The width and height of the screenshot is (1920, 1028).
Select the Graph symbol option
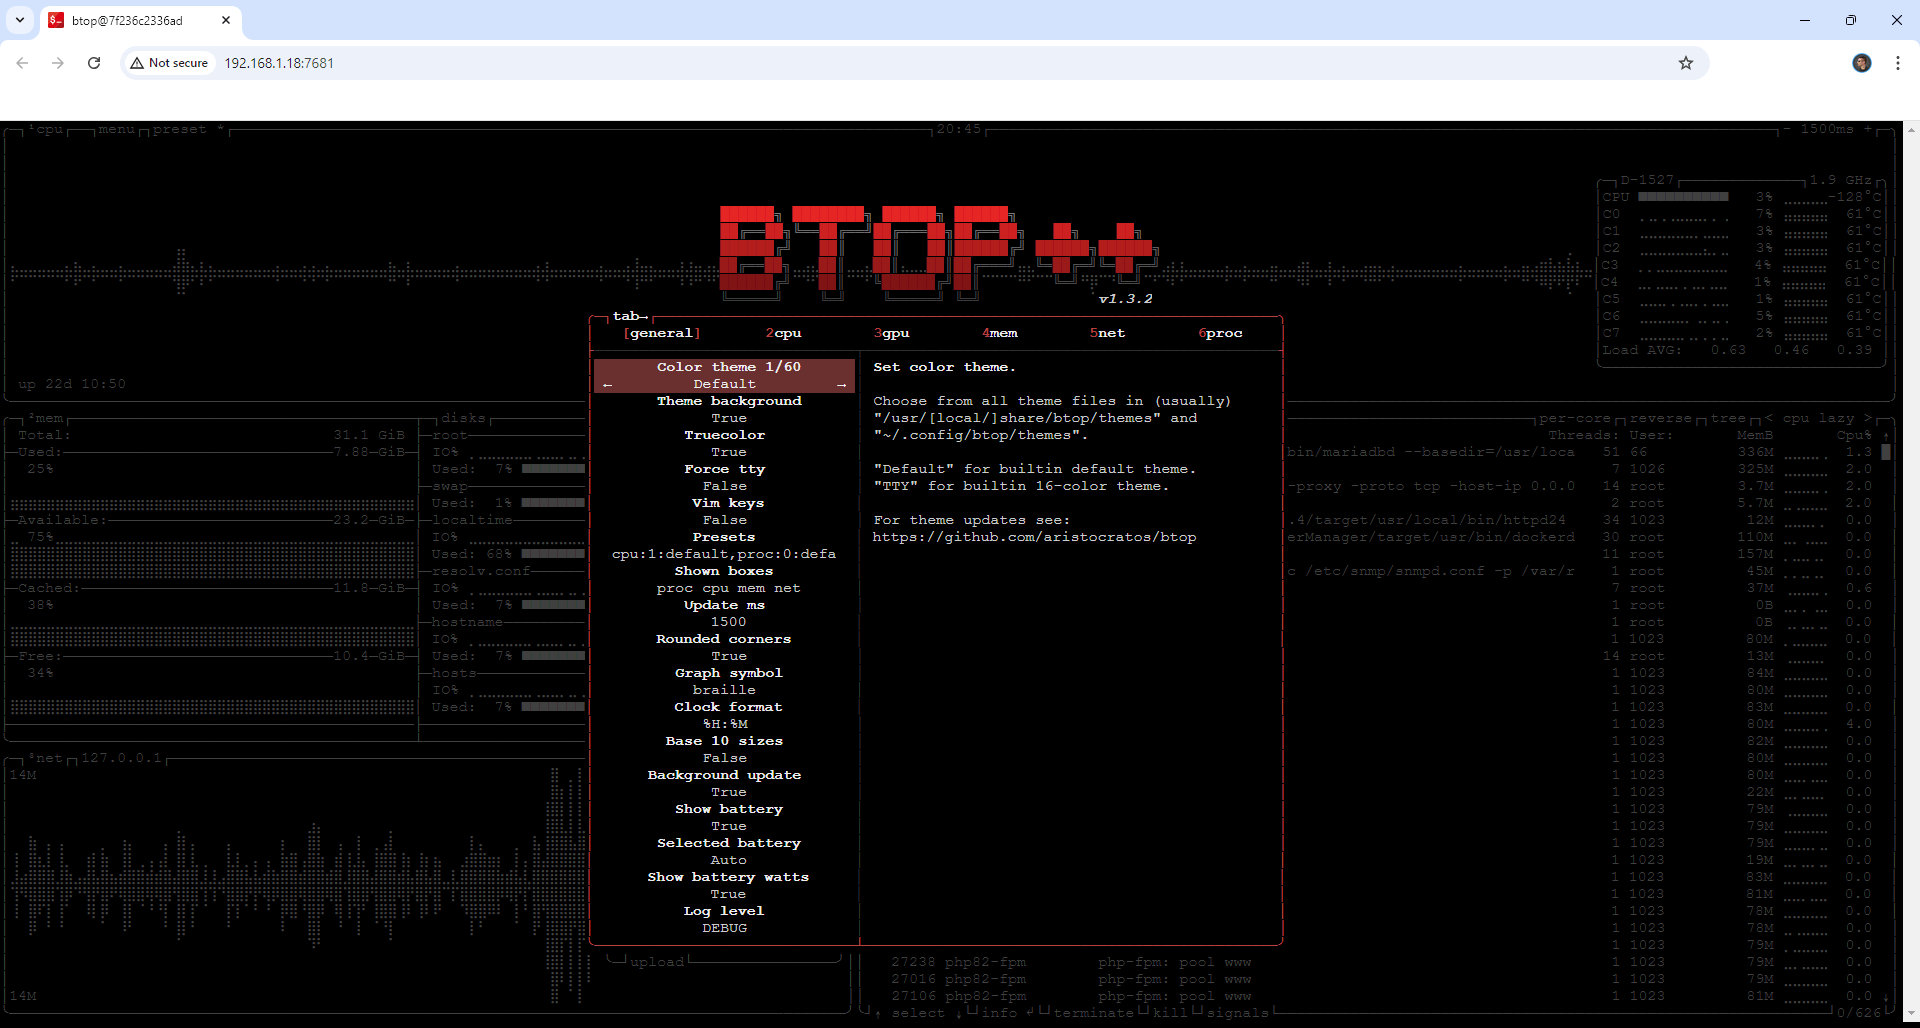(729, 673)
